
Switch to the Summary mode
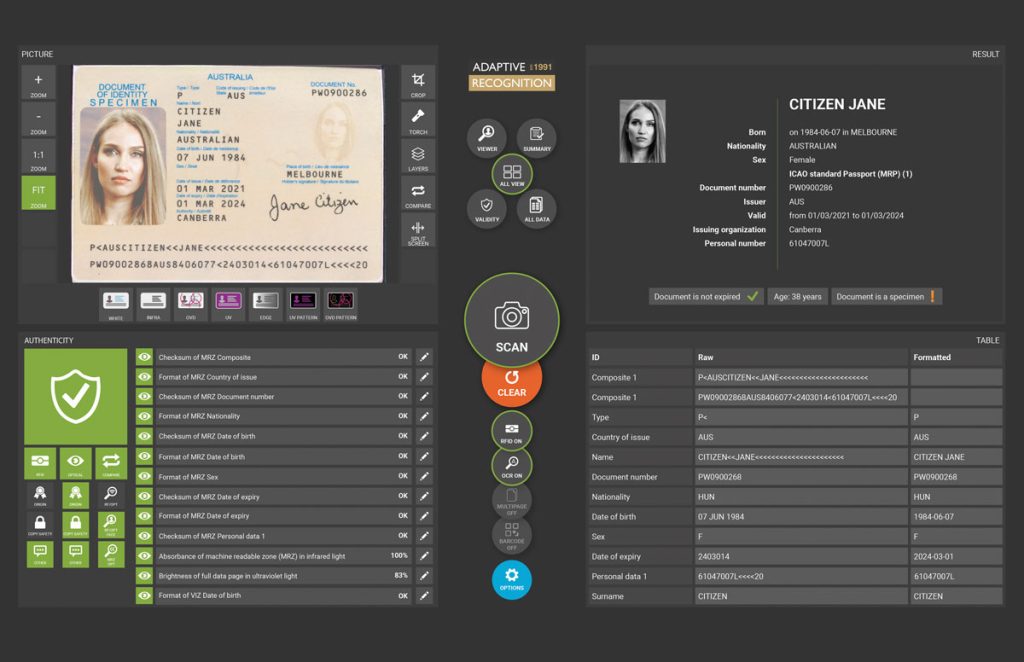coord(537,138)
